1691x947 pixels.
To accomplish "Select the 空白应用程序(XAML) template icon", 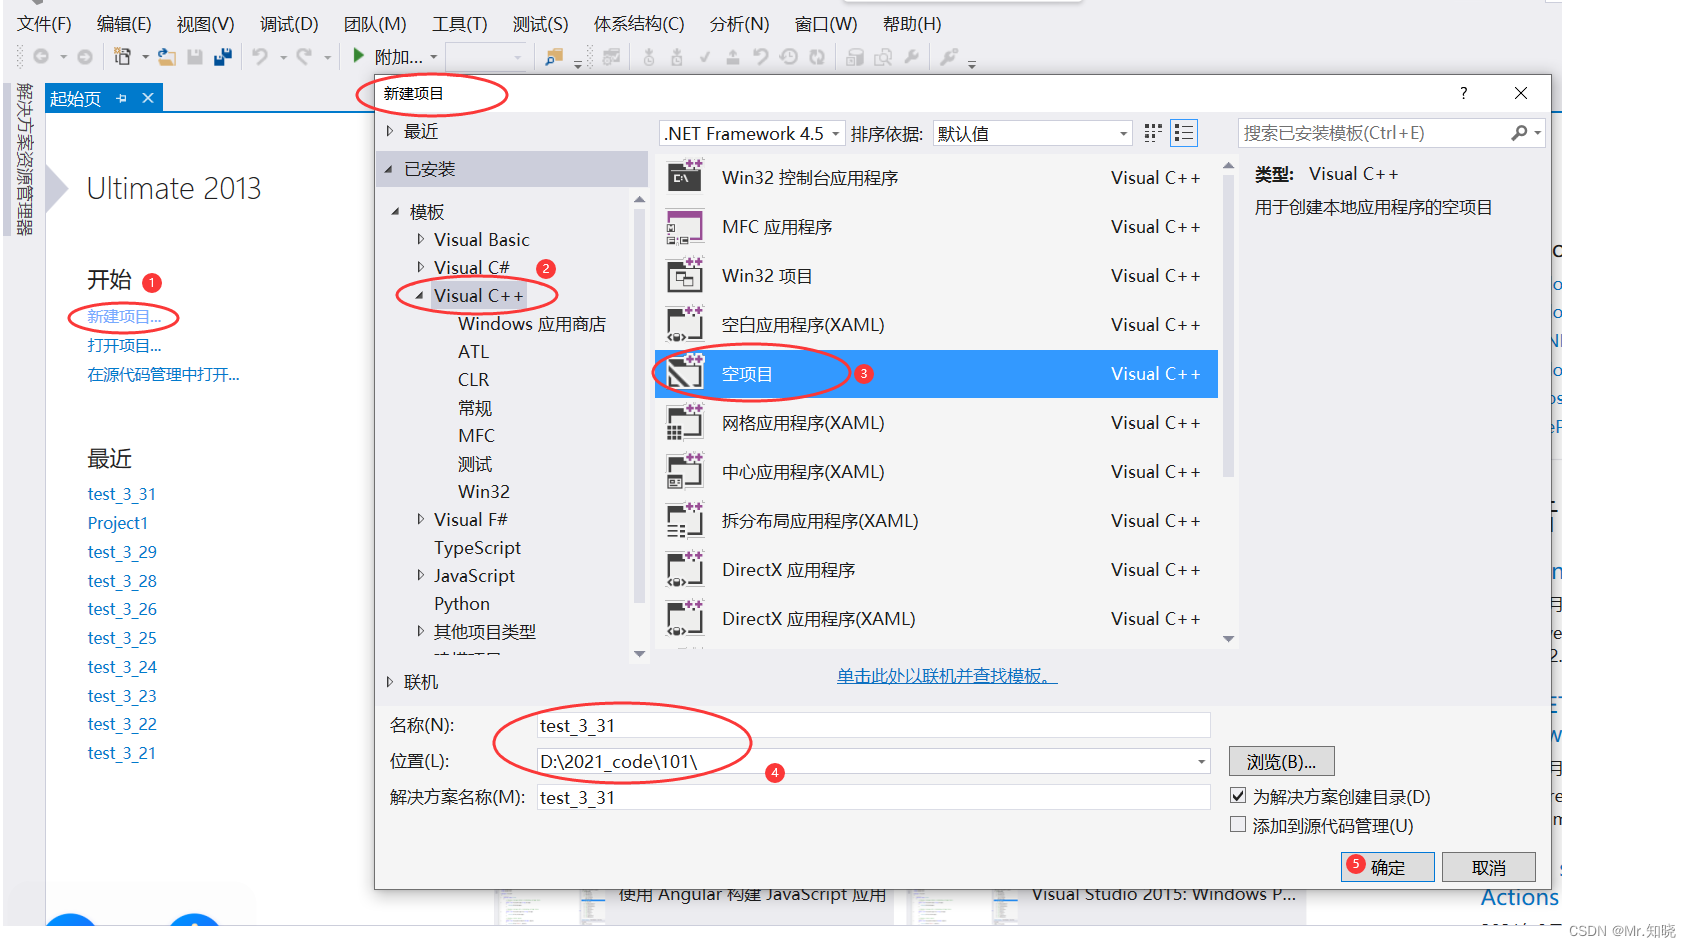I will coord(684,325).
